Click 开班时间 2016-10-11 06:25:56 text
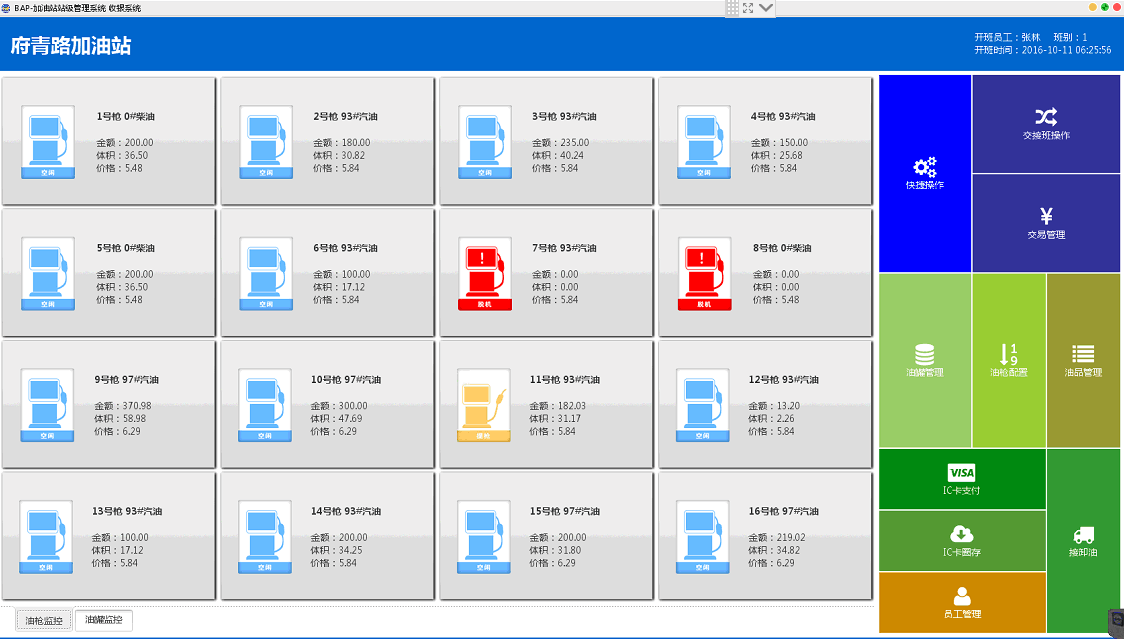 pos(1043,50)
